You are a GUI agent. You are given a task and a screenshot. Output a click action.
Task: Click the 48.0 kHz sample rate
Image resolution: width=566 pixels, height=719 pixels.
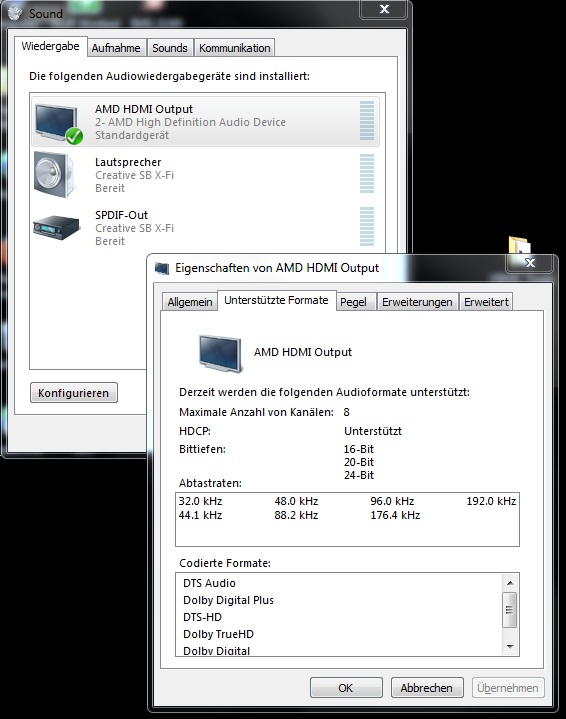click(x=296, y=501)
